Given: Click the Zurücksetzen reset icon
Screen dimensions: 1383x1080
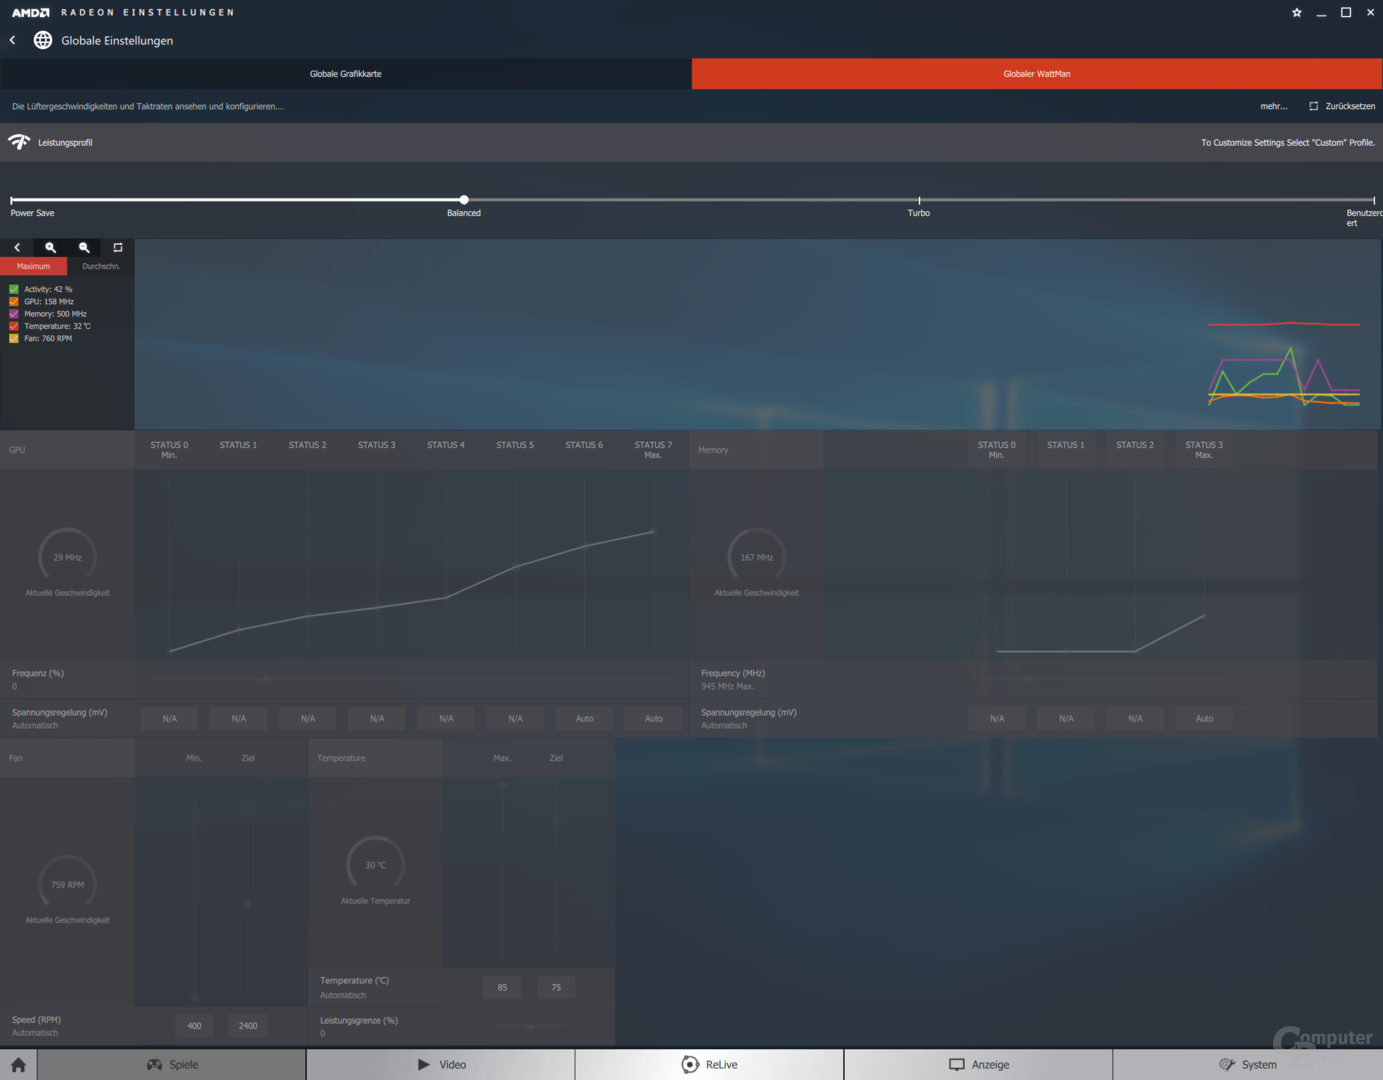Looking at the screenshot, I should pyautogui.click(x=1314, y=106).
